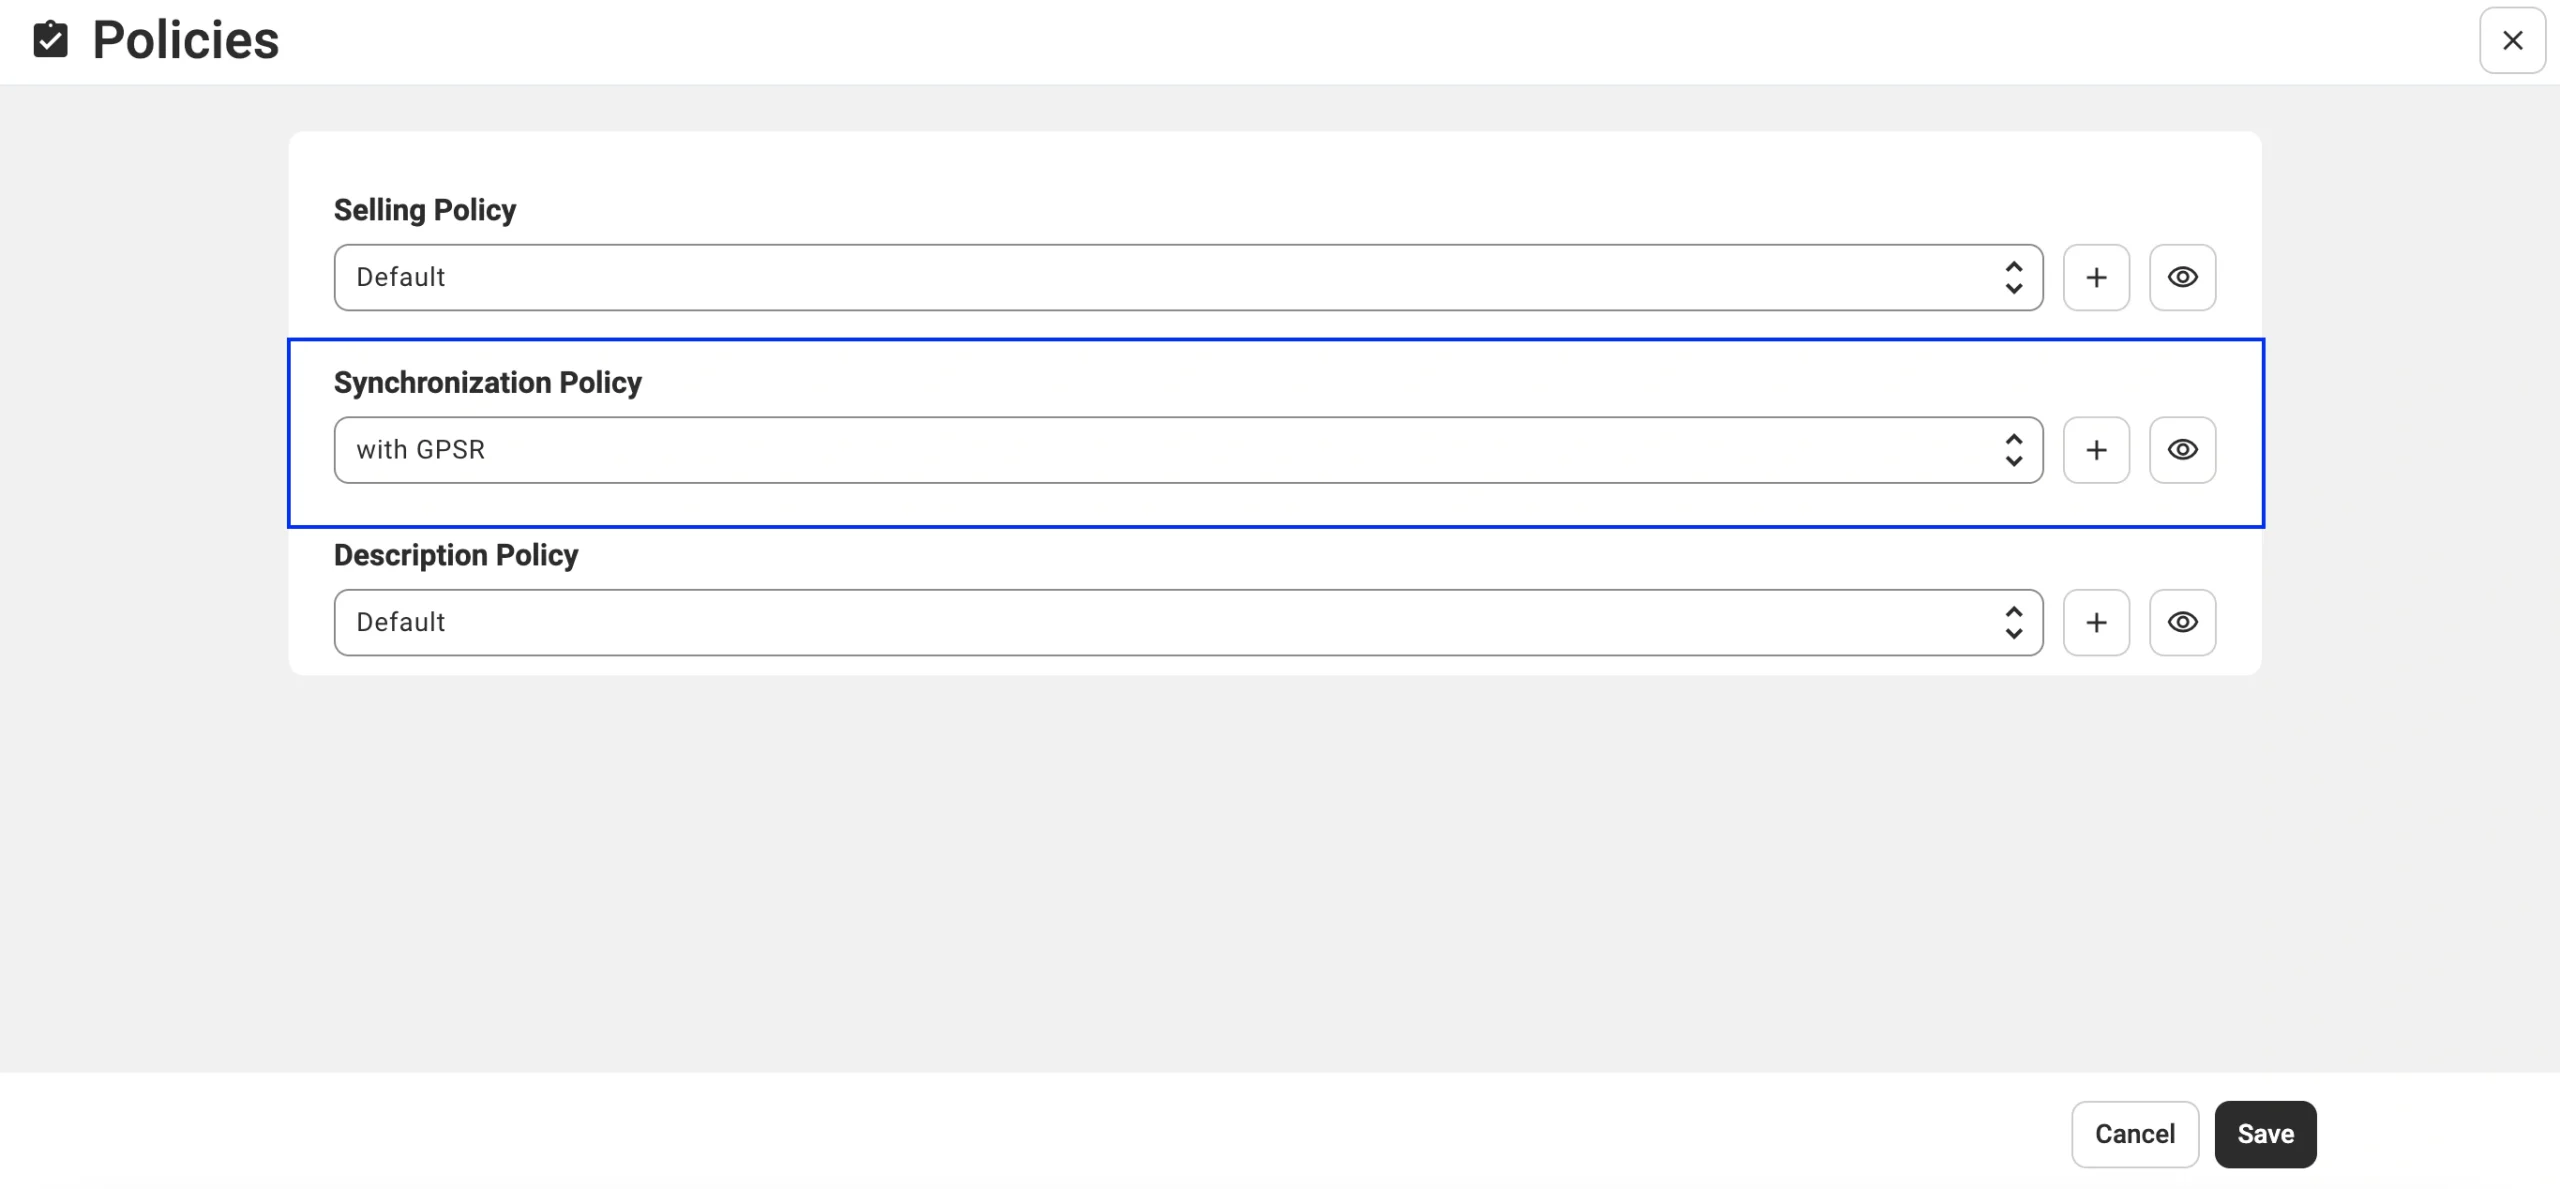Click the 'Selling Policy' field label
The height and width of the screenshot is (1189, 2560).
coord(425,210)
